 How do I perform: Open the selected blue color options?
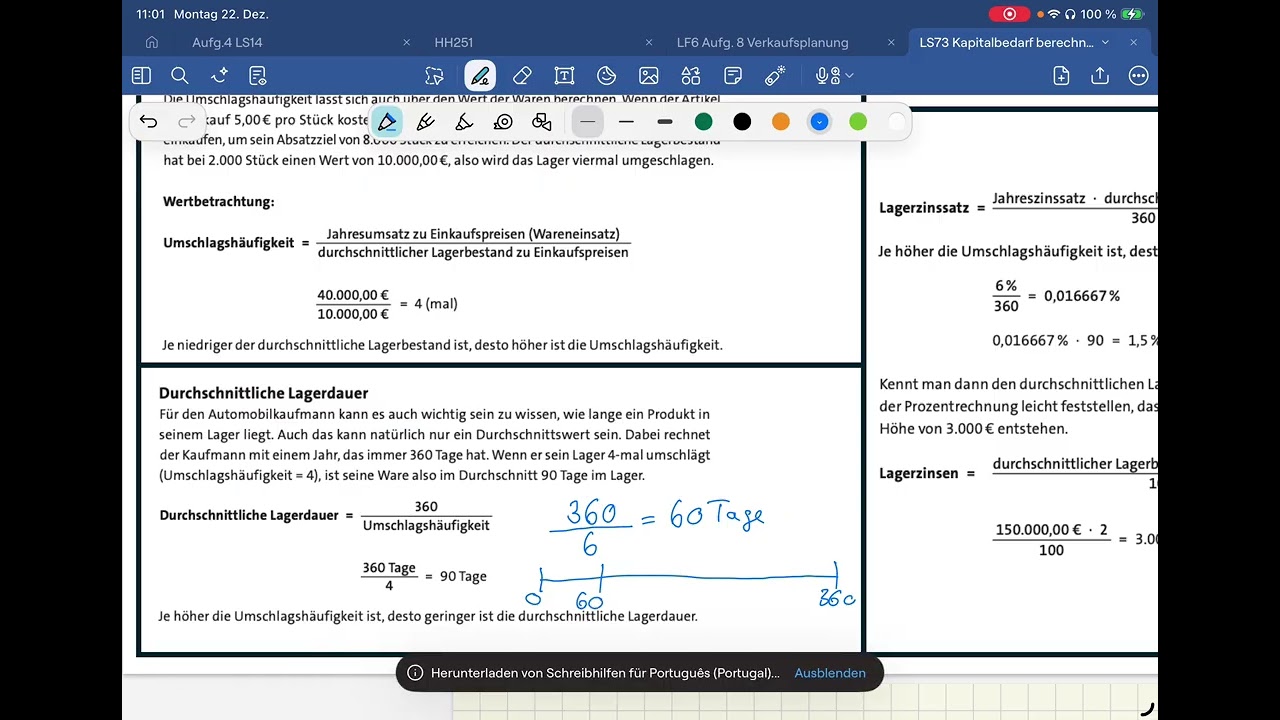819,122
